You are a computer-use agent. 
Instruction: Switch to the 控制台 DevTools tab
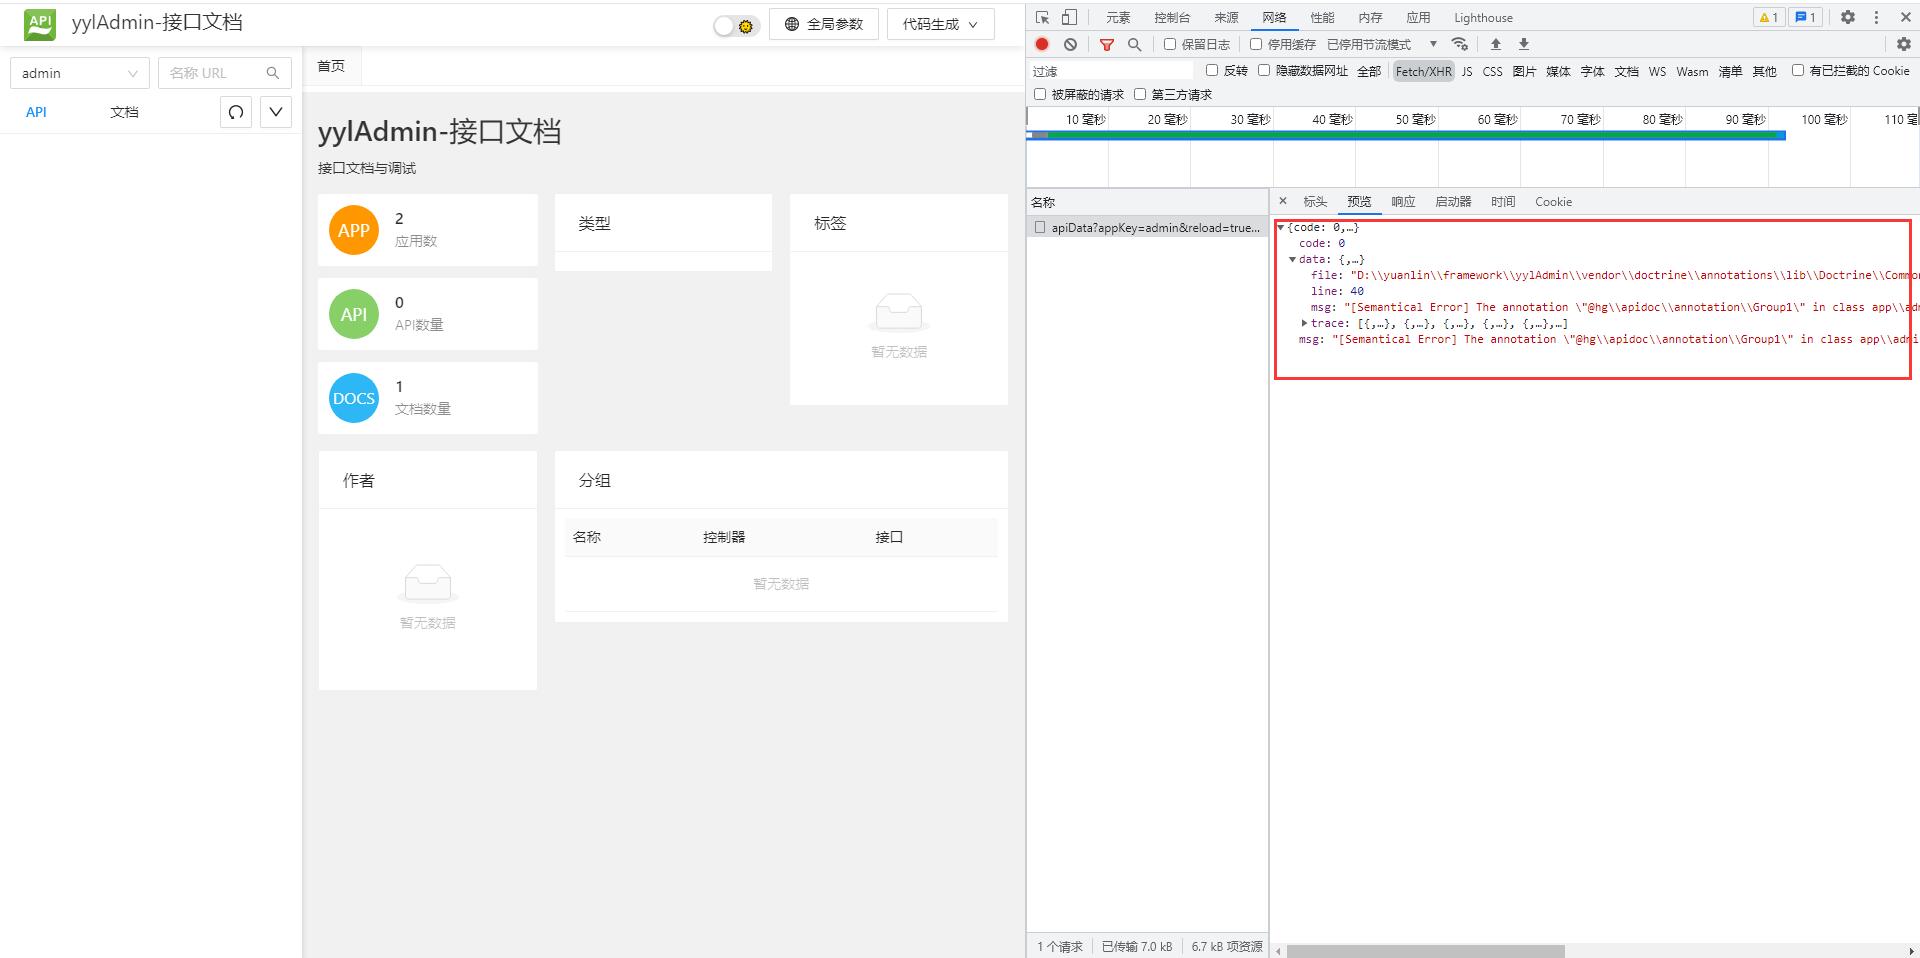tap(1171, 17)
